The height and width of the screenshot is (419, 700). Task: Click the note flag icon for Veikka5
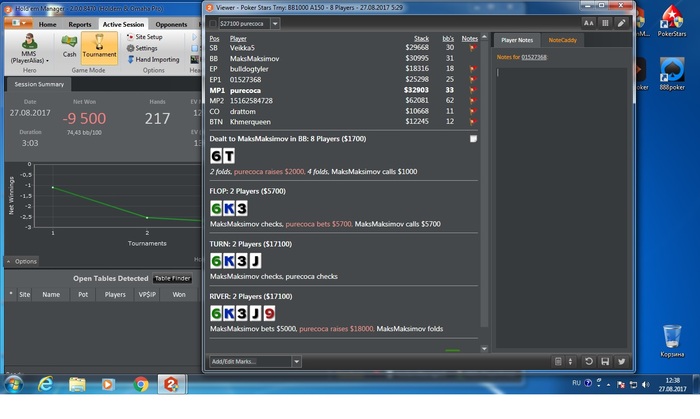pos(473,48)
